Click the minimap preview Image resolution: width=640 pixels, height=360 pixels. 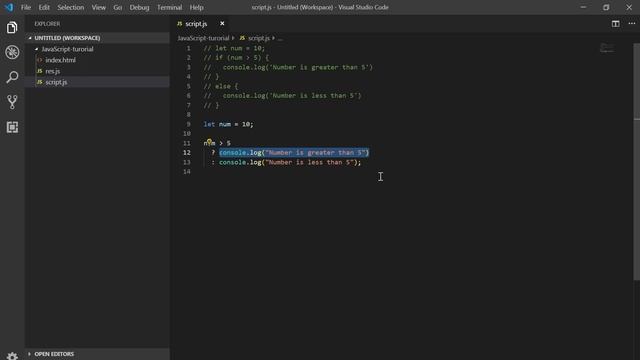[x=607, y=48]
